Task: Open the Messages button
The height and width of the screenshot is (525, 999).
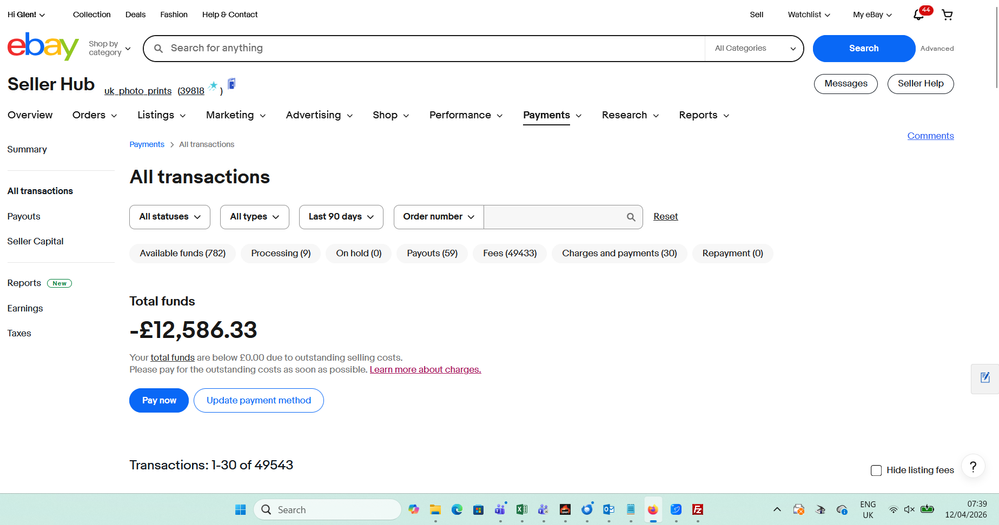Action: pos(845,83)
